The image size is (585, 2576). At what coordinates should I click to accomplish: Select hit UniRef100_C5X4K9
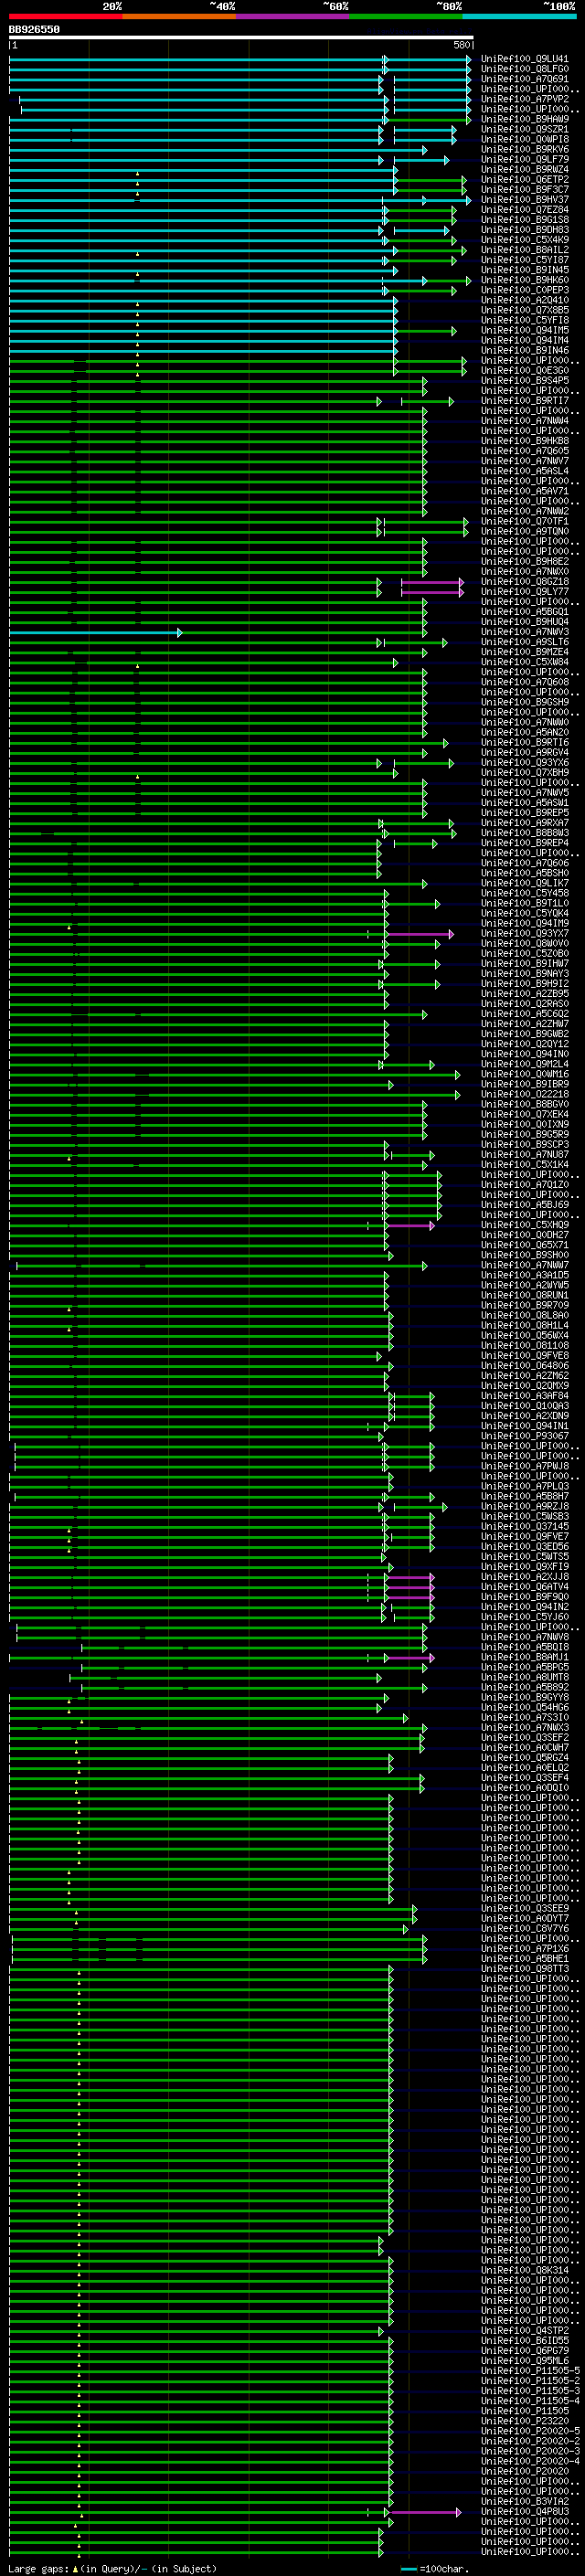pyautogui.click(x=525, y=240)
